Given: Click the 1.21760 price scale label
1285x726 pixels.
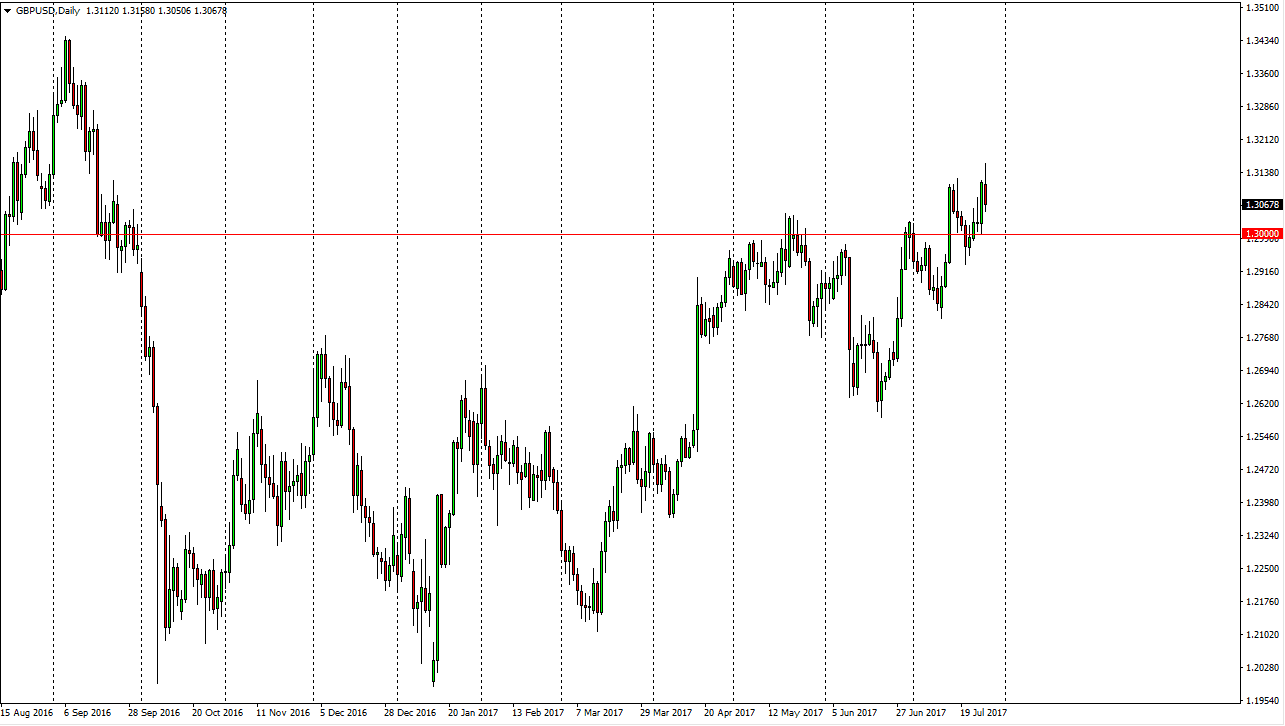Looking at the screenshot, I should pyautogui.click(x=1263, y=602).
